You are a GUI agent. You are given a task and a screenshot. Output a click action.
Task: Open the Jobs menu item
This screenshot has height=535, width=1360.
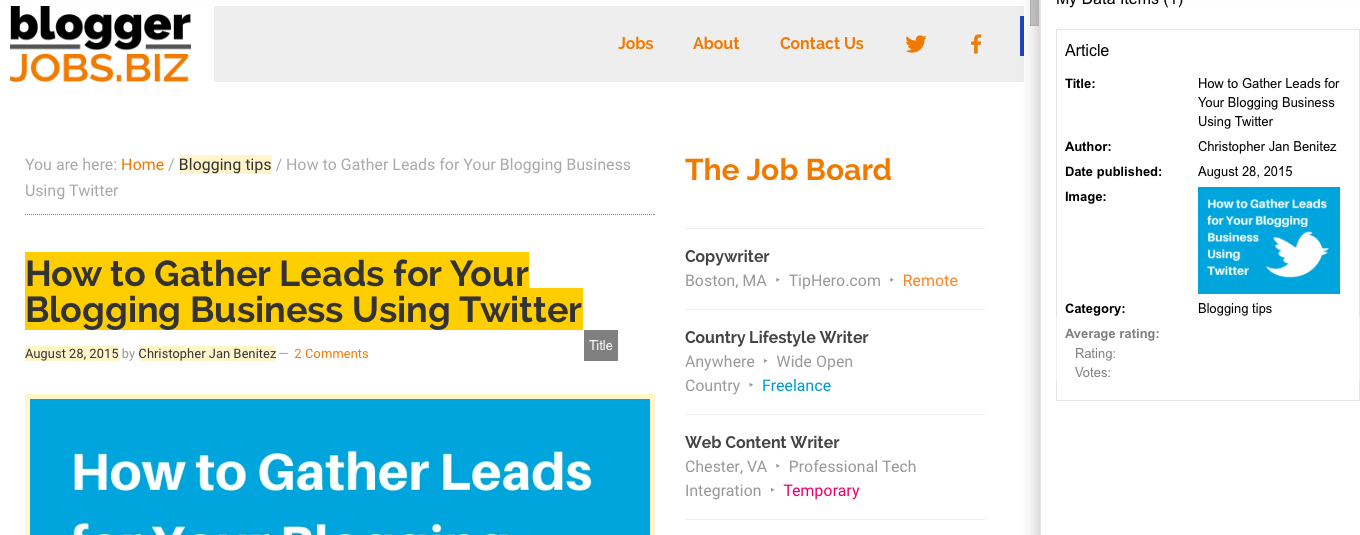coord(635,44)
